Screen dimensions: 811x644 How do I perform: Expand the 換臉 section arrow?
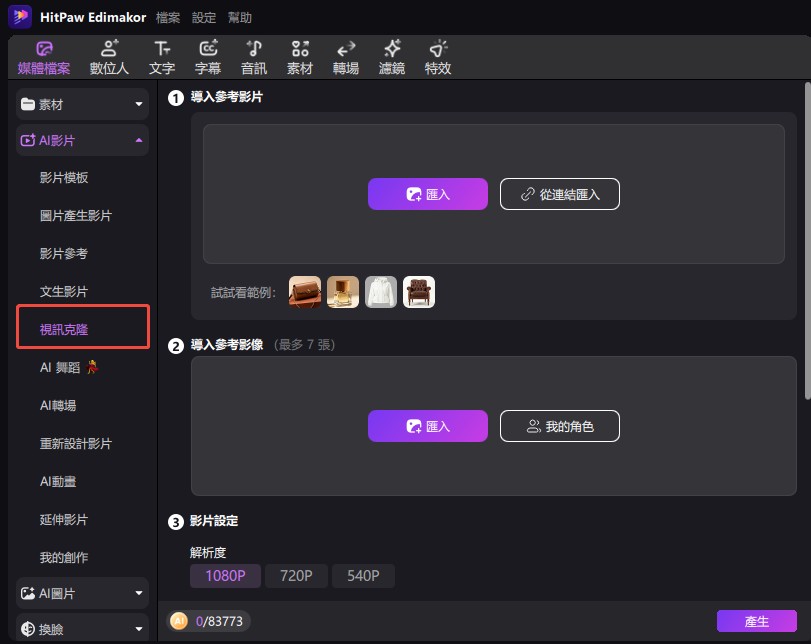pyautogui.click(x=139, y=629)
